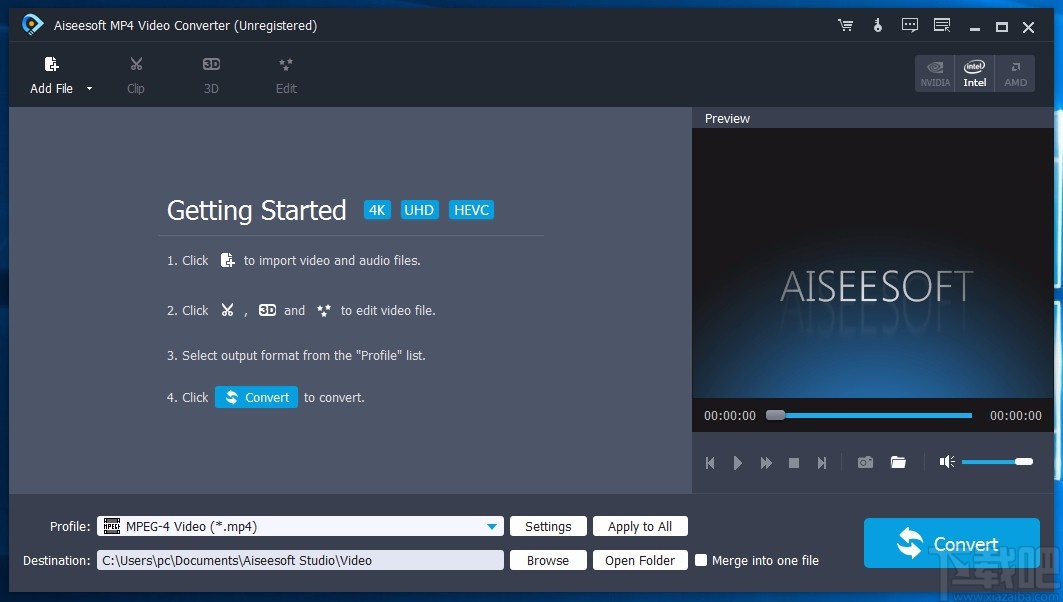Select the NVIDIA acceleration tab
The height and width of the screenshot is (602, 1063).
pos(934,73)
